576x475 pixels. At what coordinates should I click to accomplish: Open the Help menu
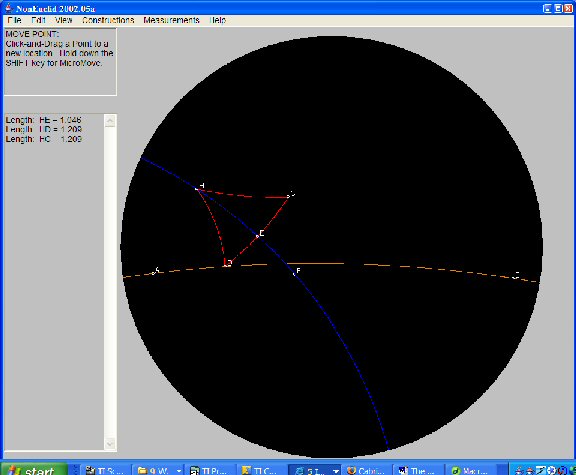pyautogui.click(x=217, y=20)
